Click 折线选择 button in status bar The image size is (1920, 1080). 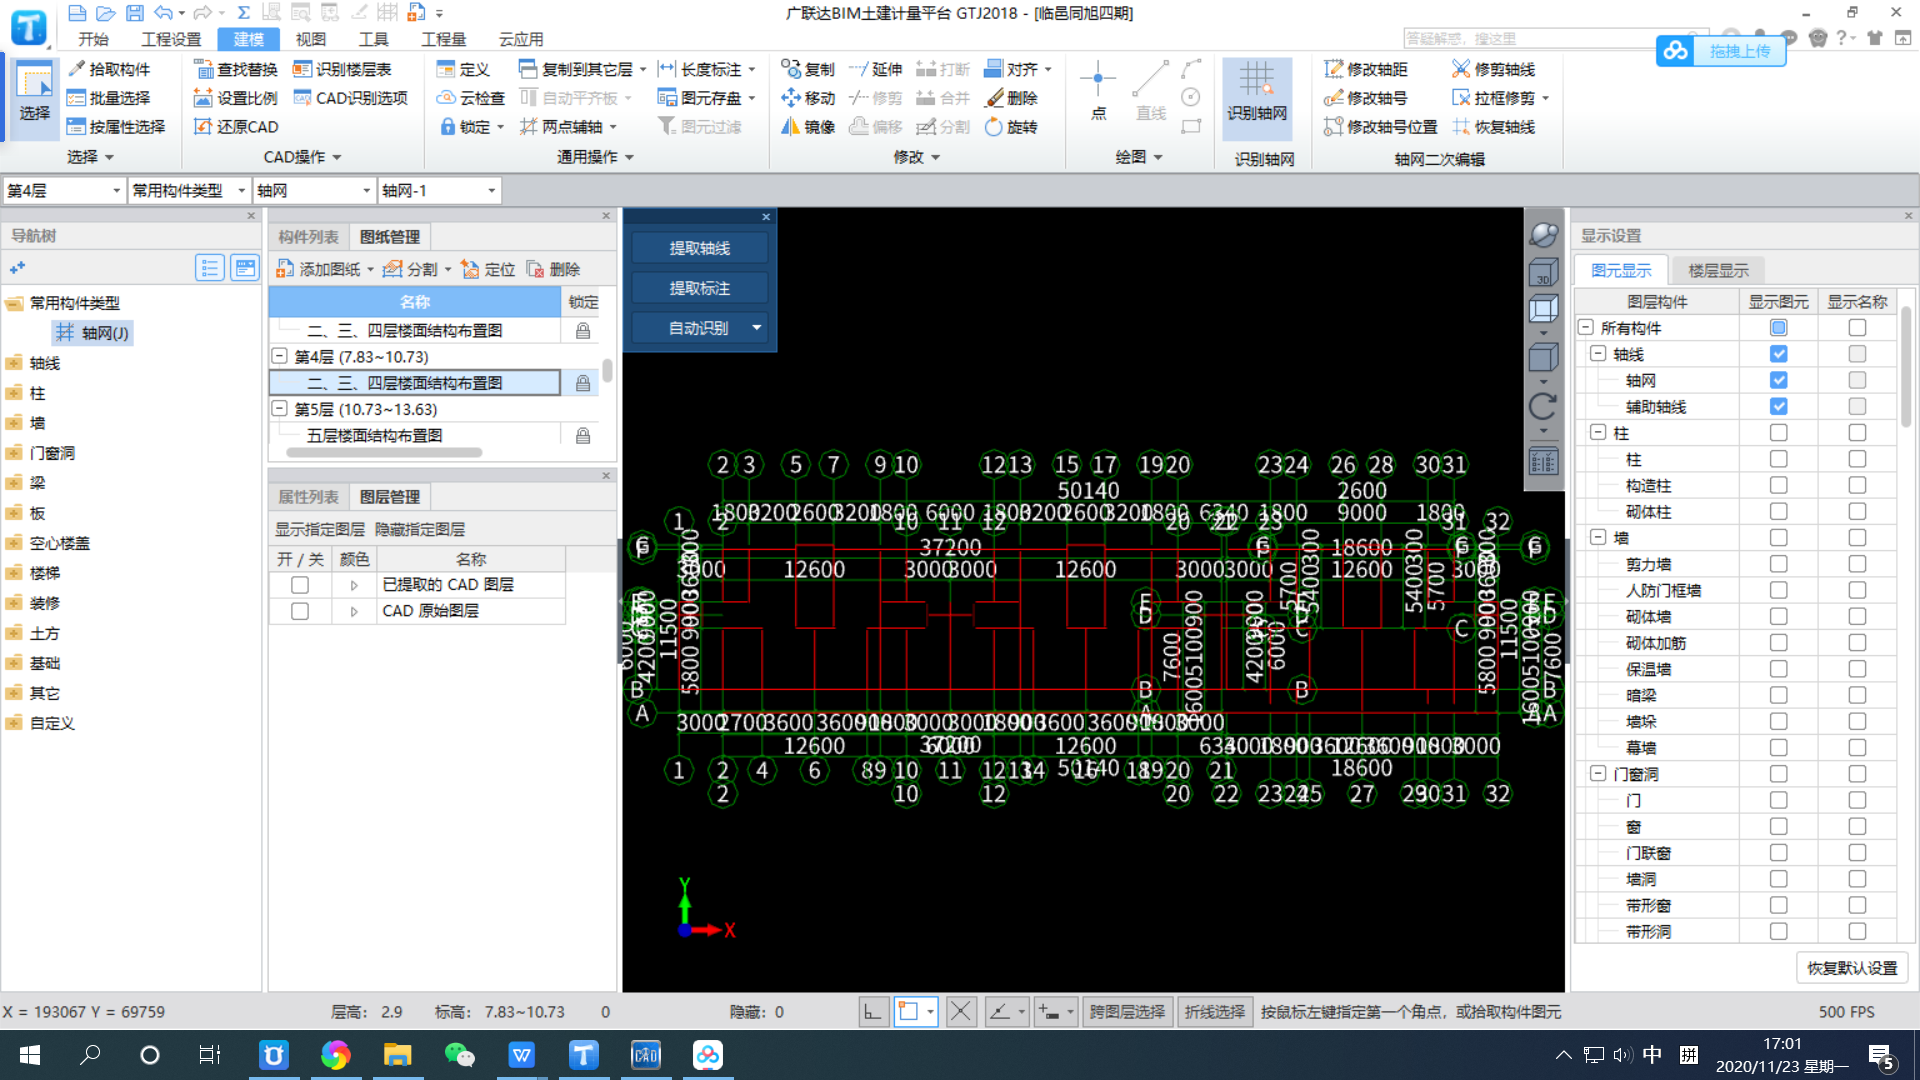coord(1215,1012)
